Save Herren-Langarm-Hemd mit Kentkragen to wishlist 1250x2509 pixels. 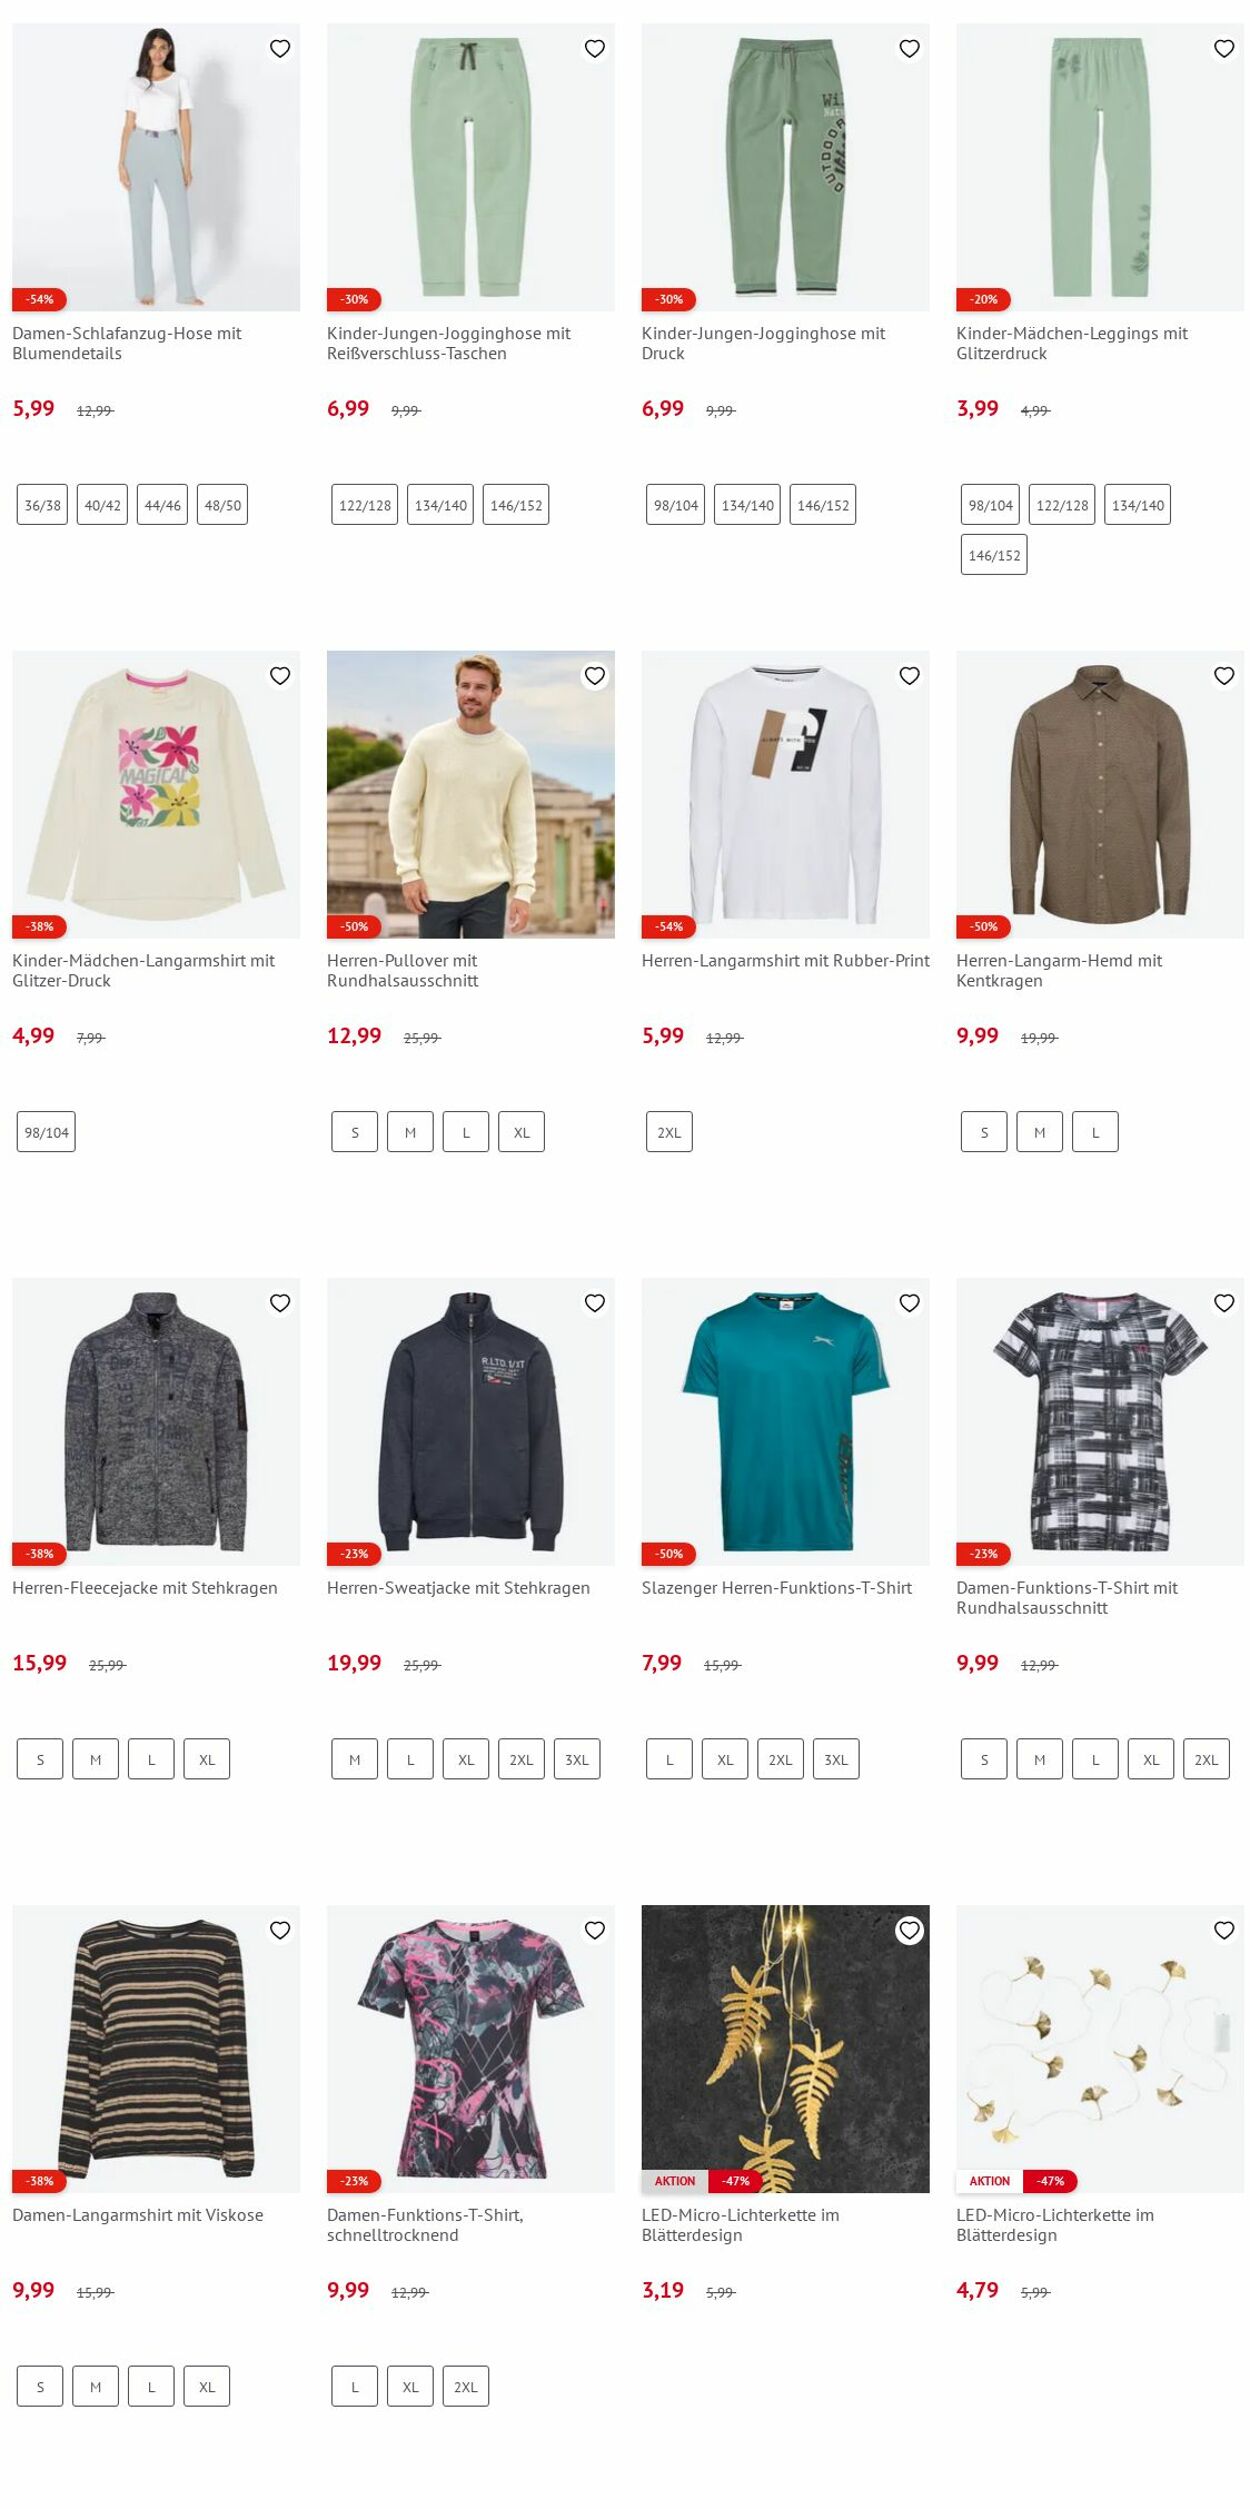coord(1224,676)
